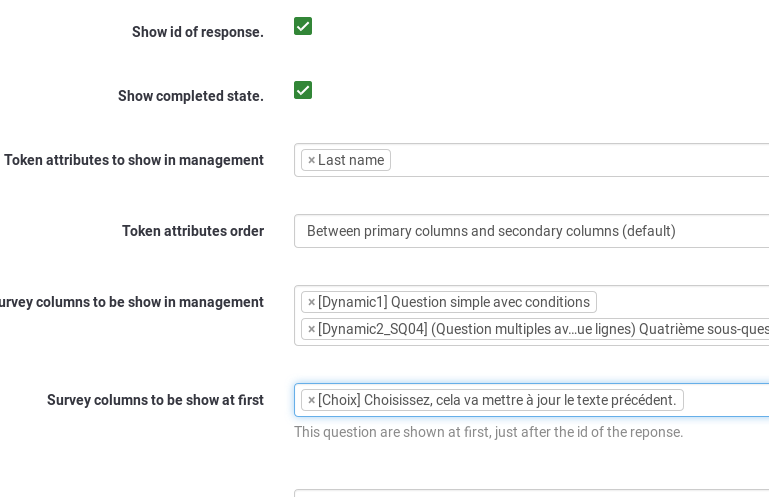Click the Token attributes to show in management label
769x497 pixels.
tap(134, 160)
